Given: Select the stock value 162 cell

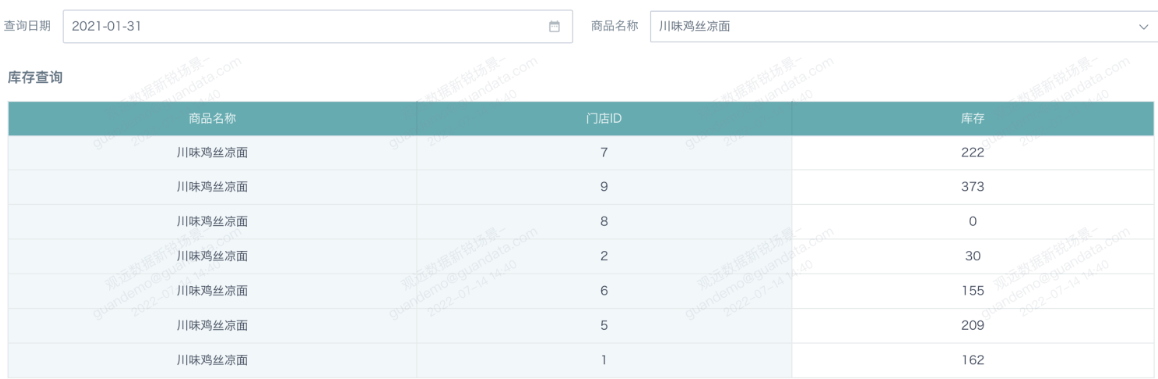Looking at the screenshot, I should [x=973, y=361].
